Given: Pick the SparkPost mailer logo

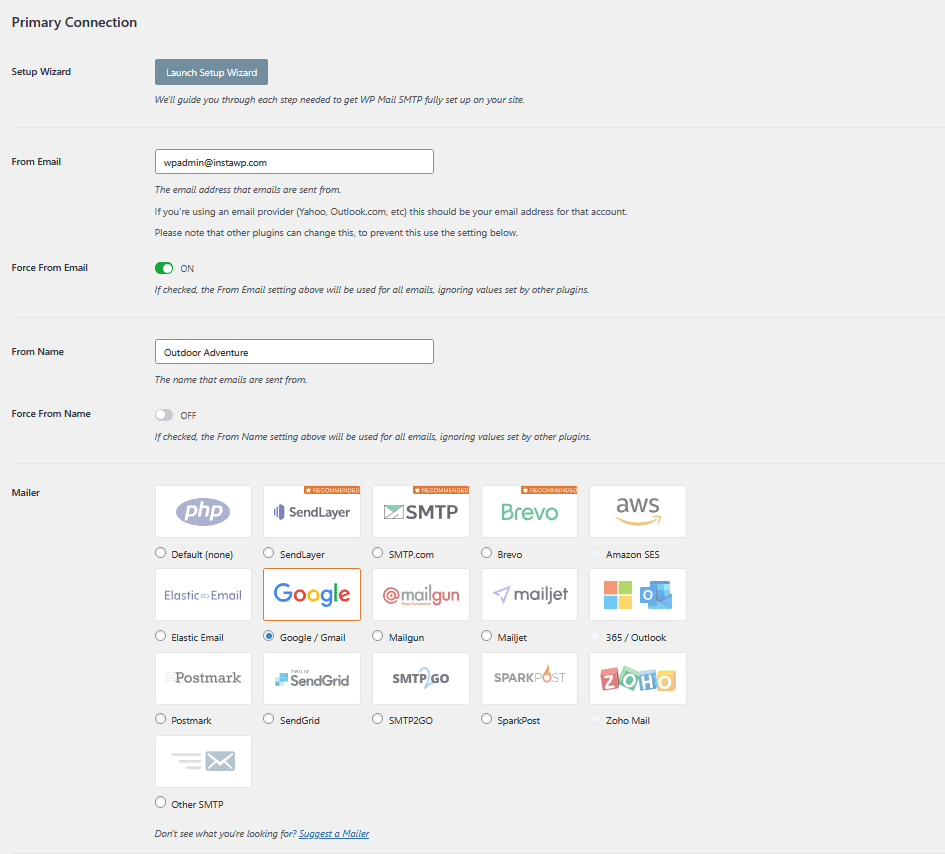Looking at the screenshot, I should [529, 679].
